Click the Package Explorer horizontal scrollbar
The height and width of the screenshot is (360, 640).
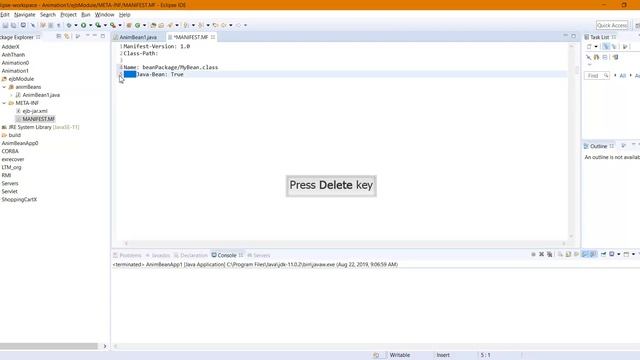(x=49, y=346)
